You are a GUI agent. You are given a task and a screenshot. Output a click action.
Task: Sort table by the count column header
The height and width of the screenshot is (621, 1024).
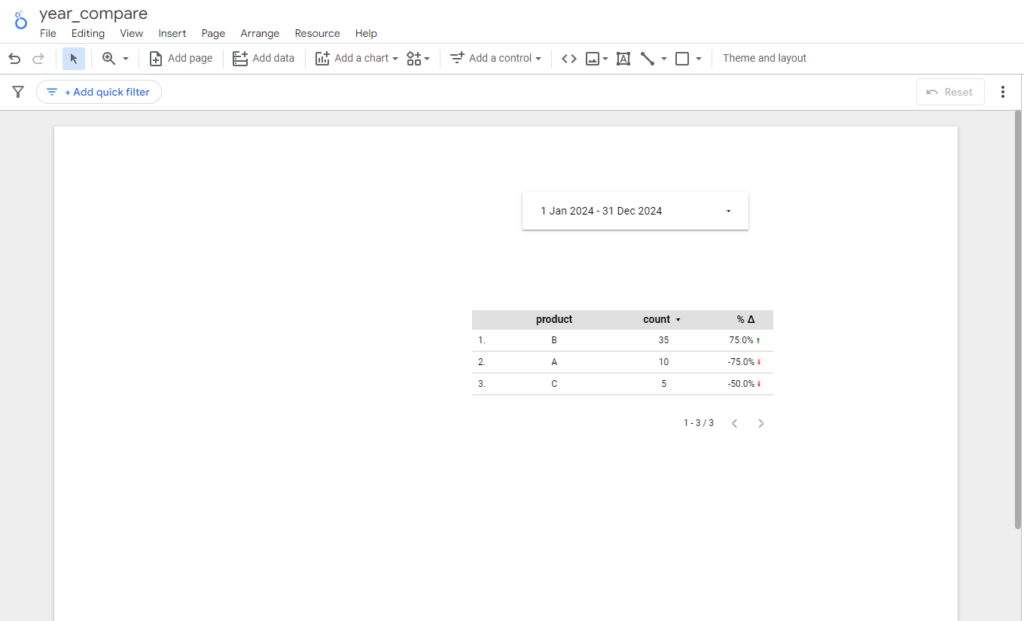tap(657, 320)
